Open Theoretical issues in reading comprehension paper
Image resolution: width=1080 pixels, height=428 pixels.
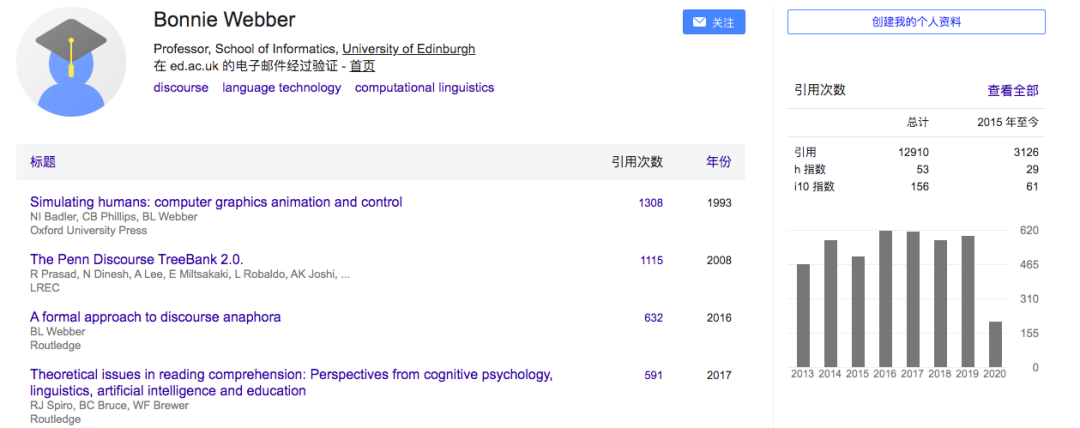point(290,375)
